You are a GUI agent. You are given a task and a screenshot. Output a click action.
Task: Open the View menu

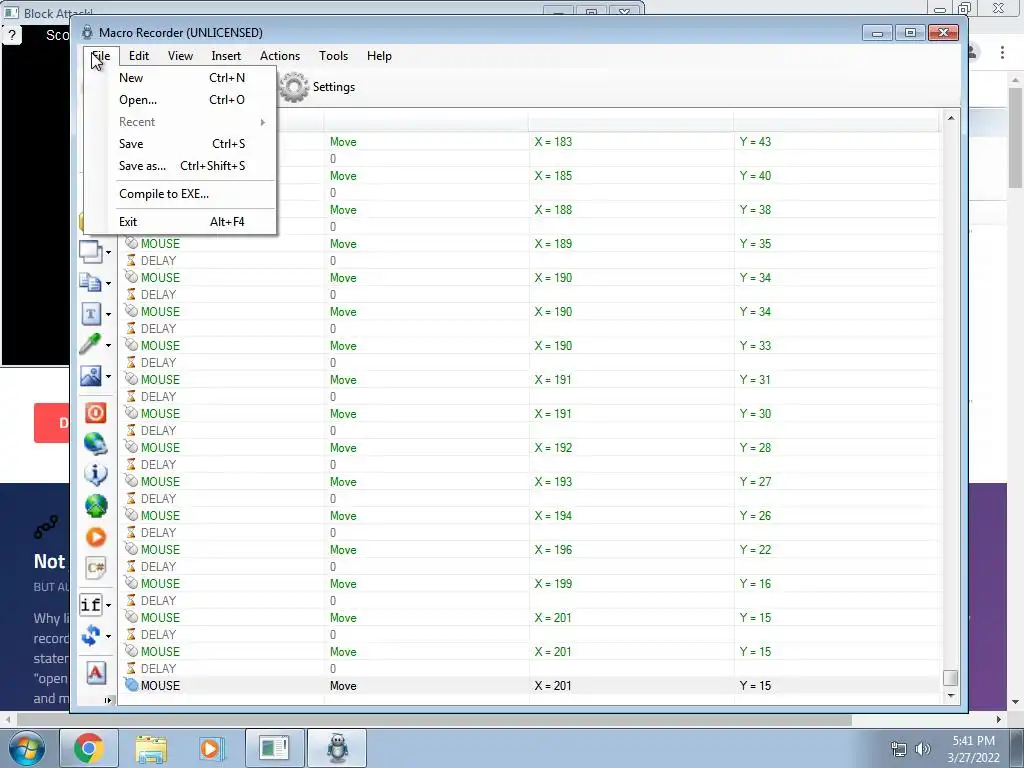click(x=180, y=56)
